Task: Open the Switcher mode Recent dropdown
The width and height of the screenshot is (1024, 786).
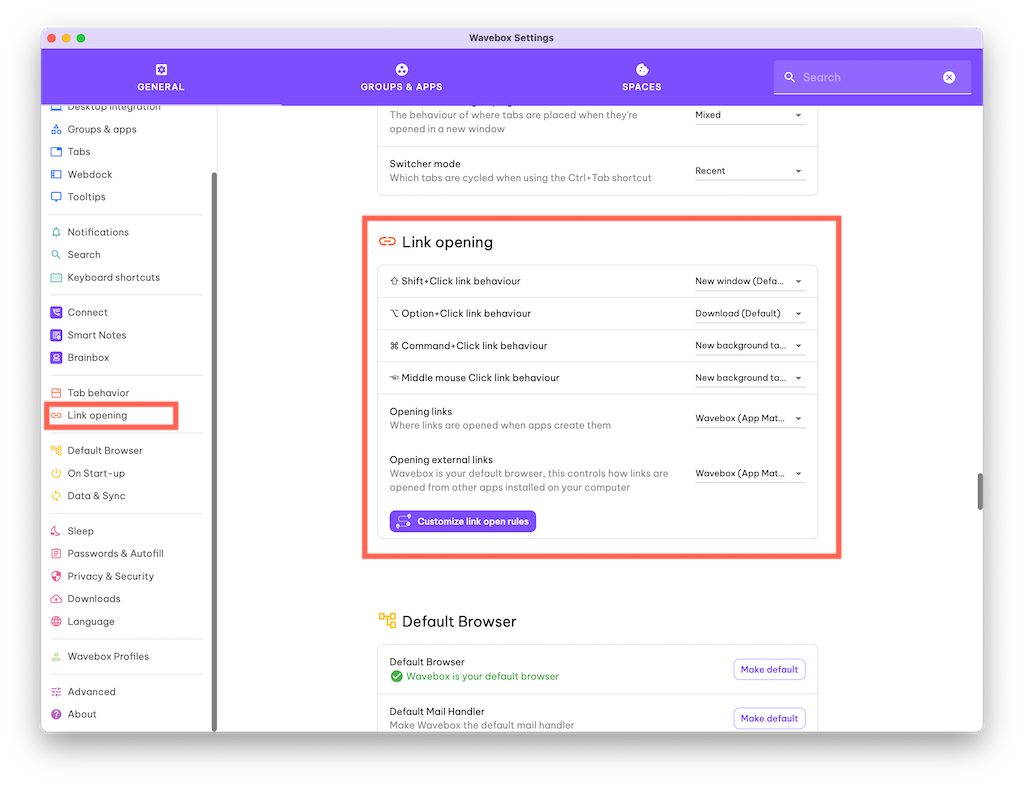Action: (750, 171)
